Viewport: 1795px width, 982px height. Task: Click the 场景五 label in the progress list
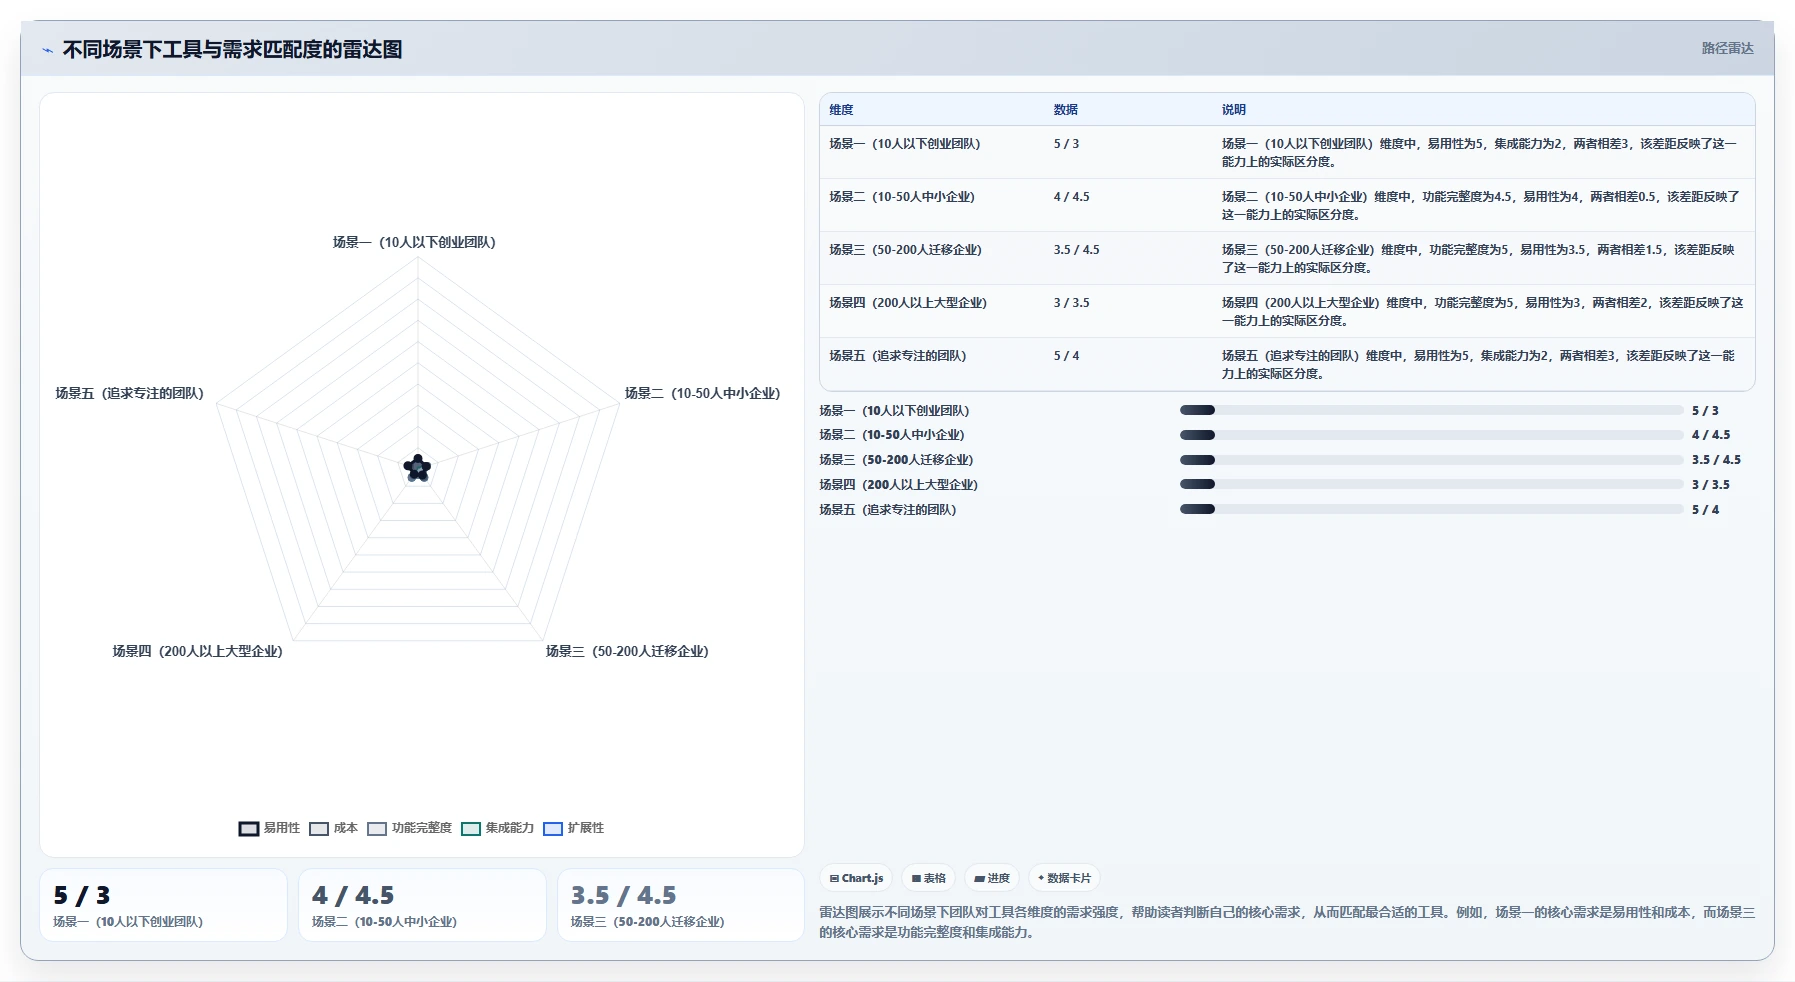pos(887,509)
